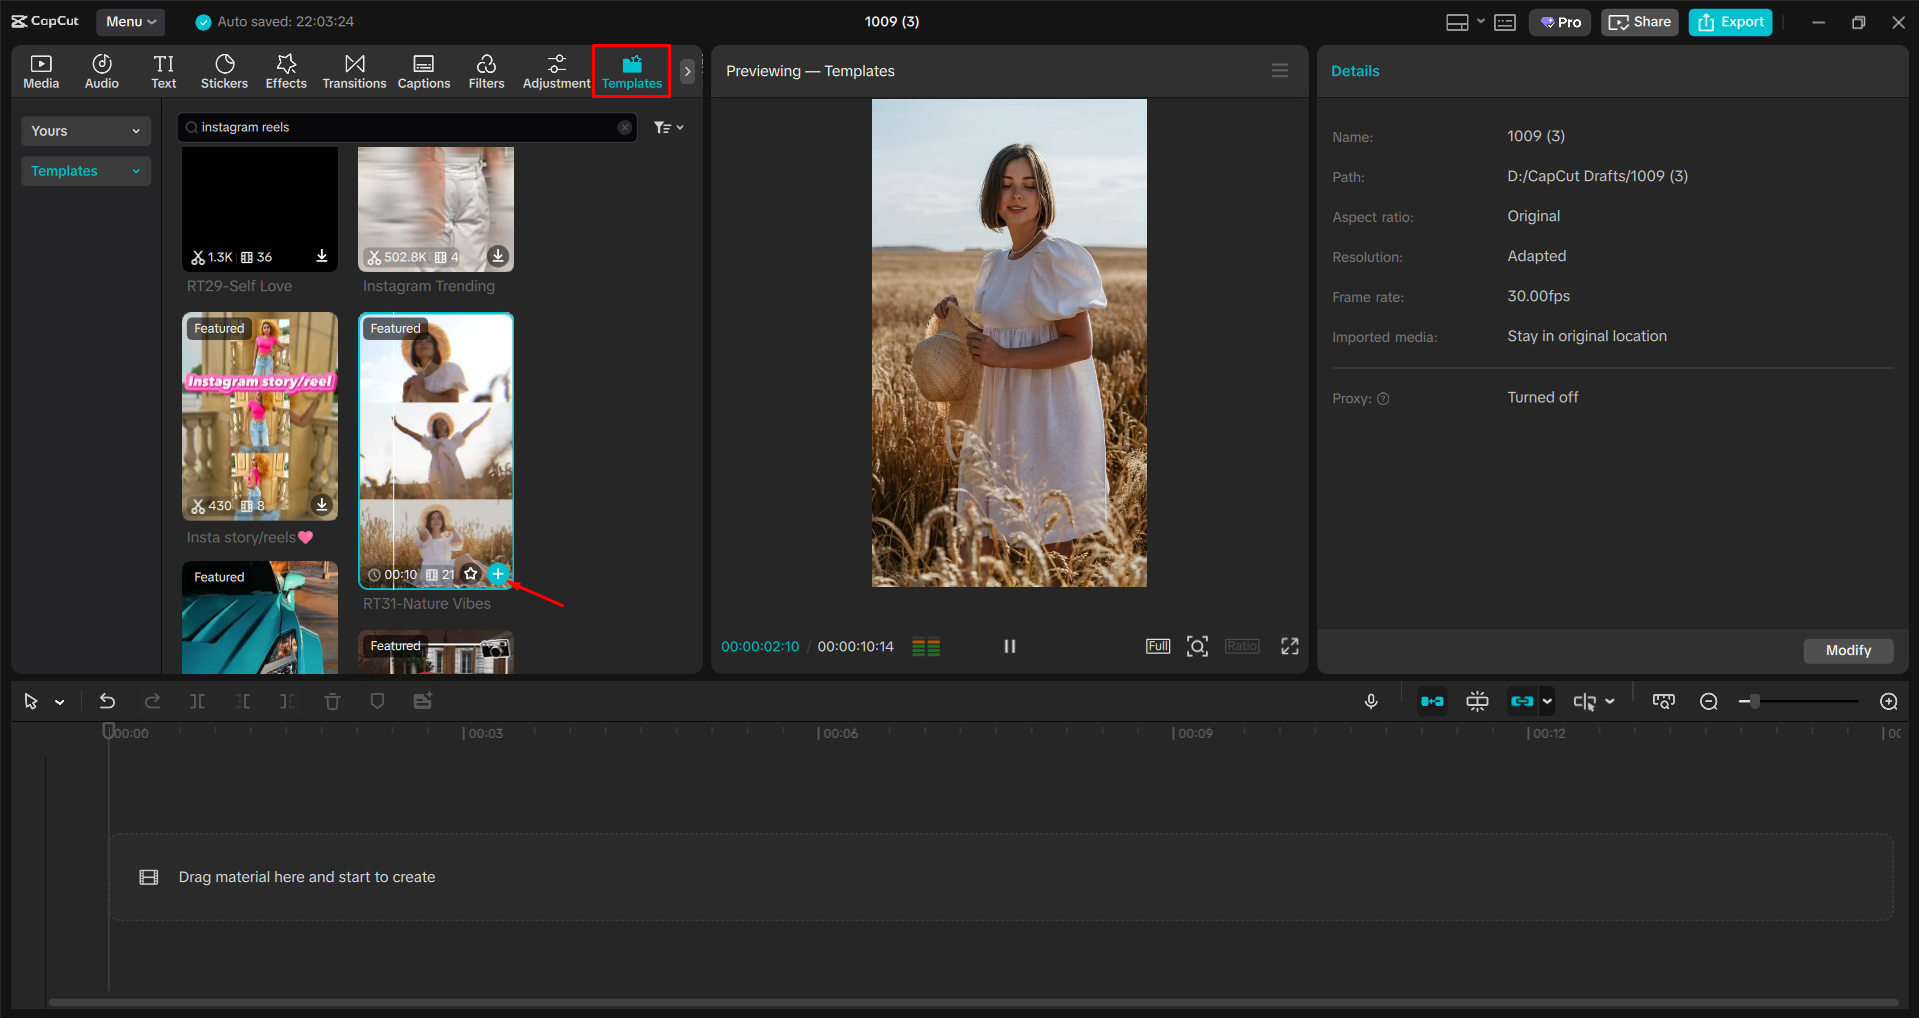Toggle full-screen preview mode

1289,646
